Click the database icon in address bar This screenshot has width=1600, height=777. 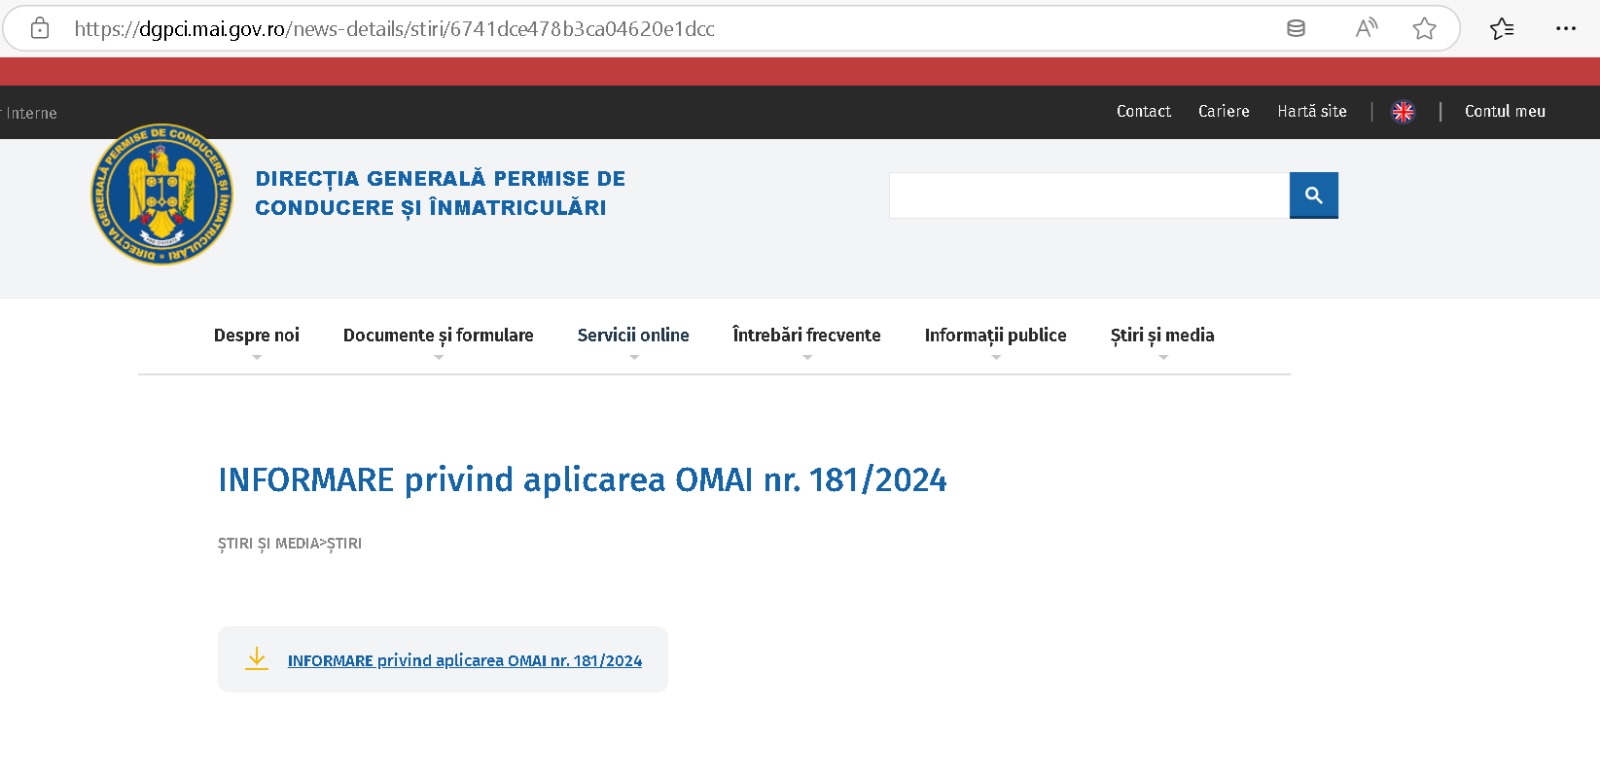click(x=1296, y=28)
